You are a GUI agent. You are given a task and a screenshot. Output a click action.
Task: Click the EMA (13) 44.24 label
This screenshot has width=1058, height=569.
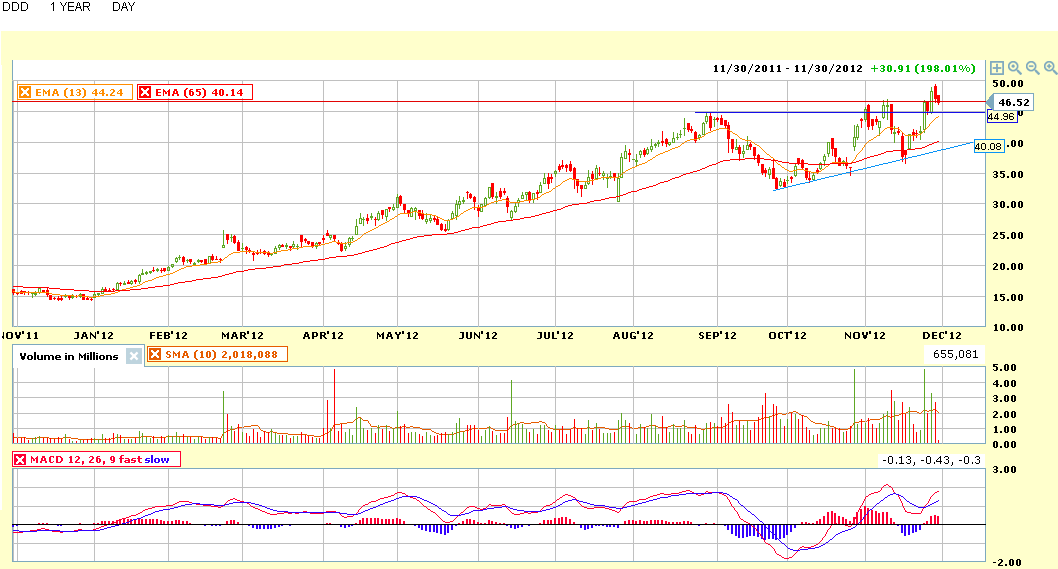(79, 92)
